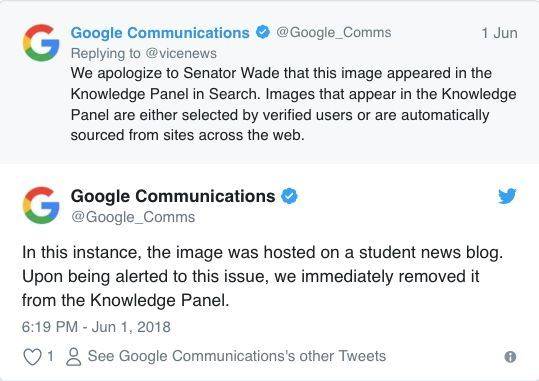Open the info icon at bottom right
The width and height of the screenshot is (539, 381).
click(x=510, y=357)
